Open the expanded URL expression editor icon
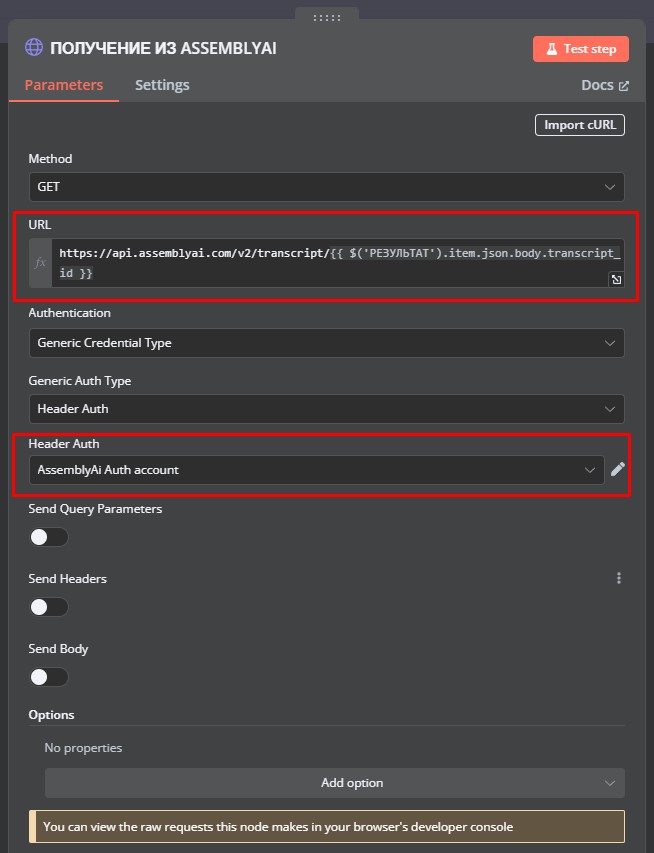654x853 pixels. tap(616, 279)
